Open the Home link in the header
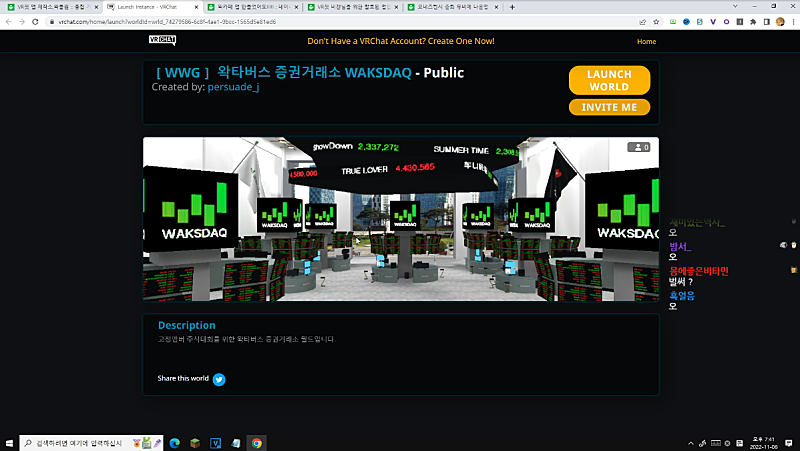 646,41
